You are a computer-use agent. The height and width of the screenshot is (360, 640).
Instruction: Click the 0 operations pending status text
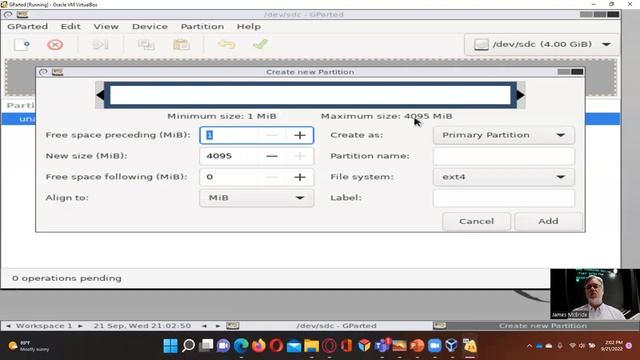[x=67, y=278]
